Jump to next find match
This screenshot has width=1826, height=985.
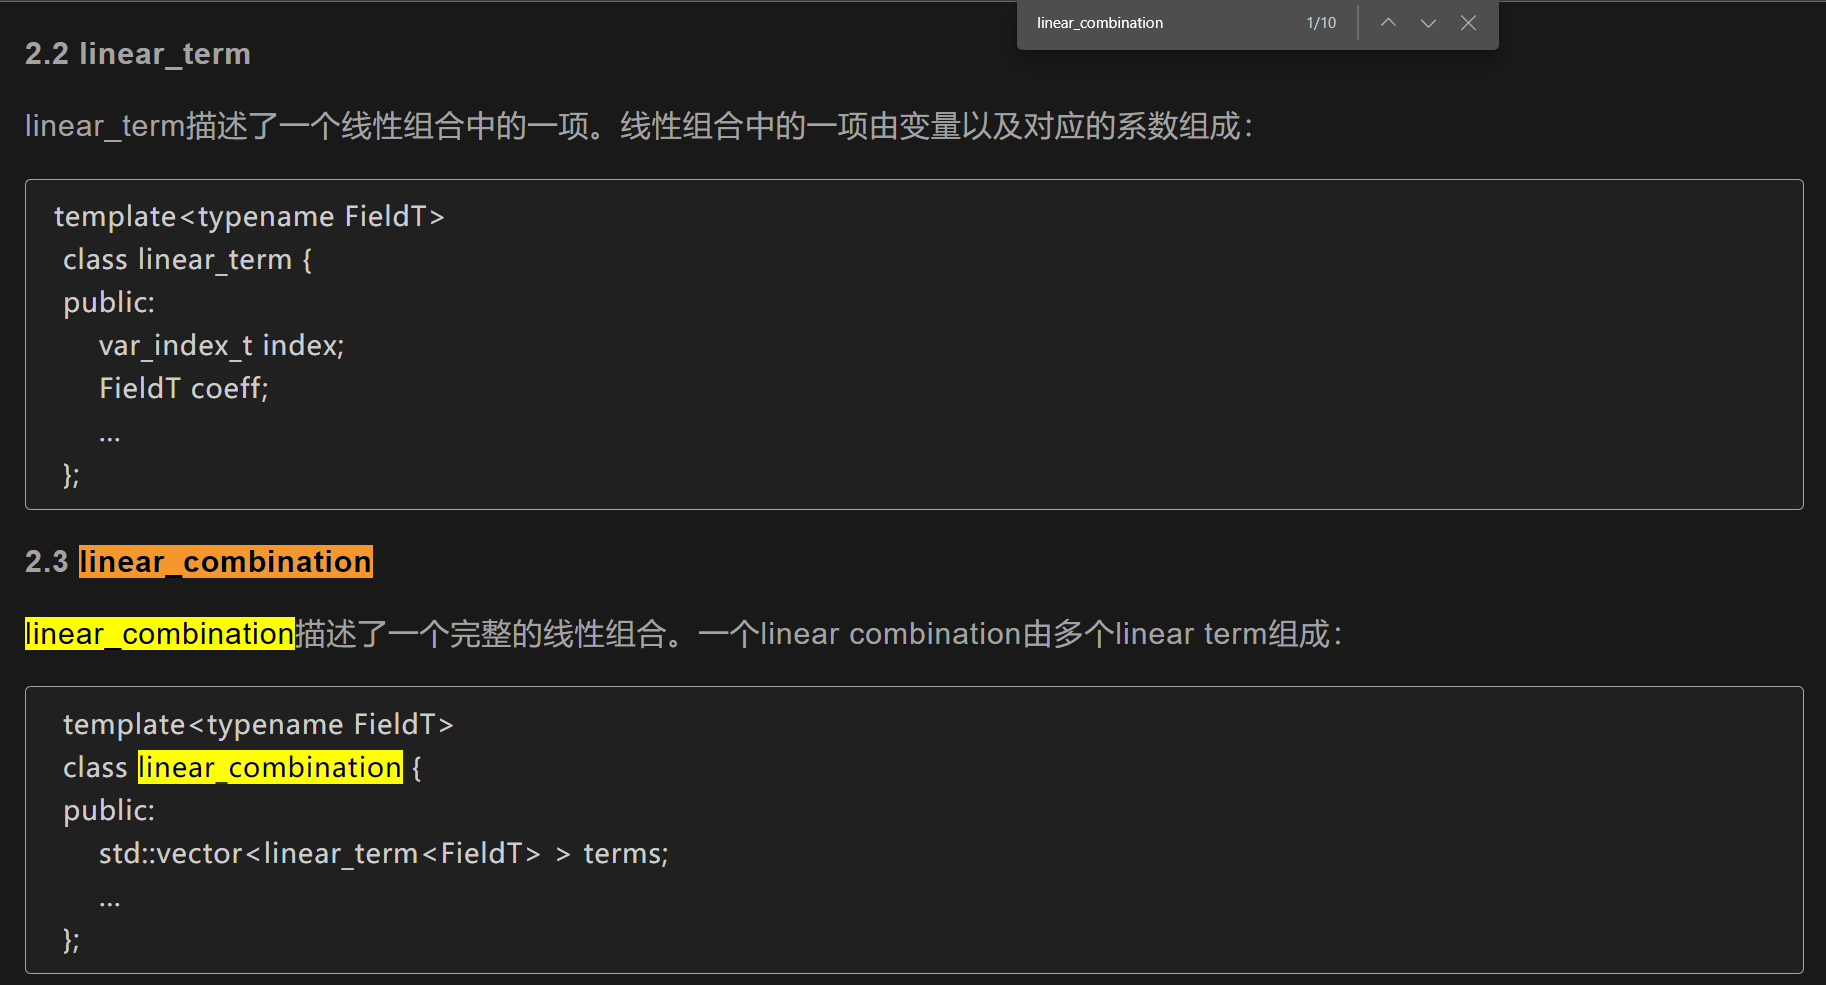click(x=1428, y=23)
